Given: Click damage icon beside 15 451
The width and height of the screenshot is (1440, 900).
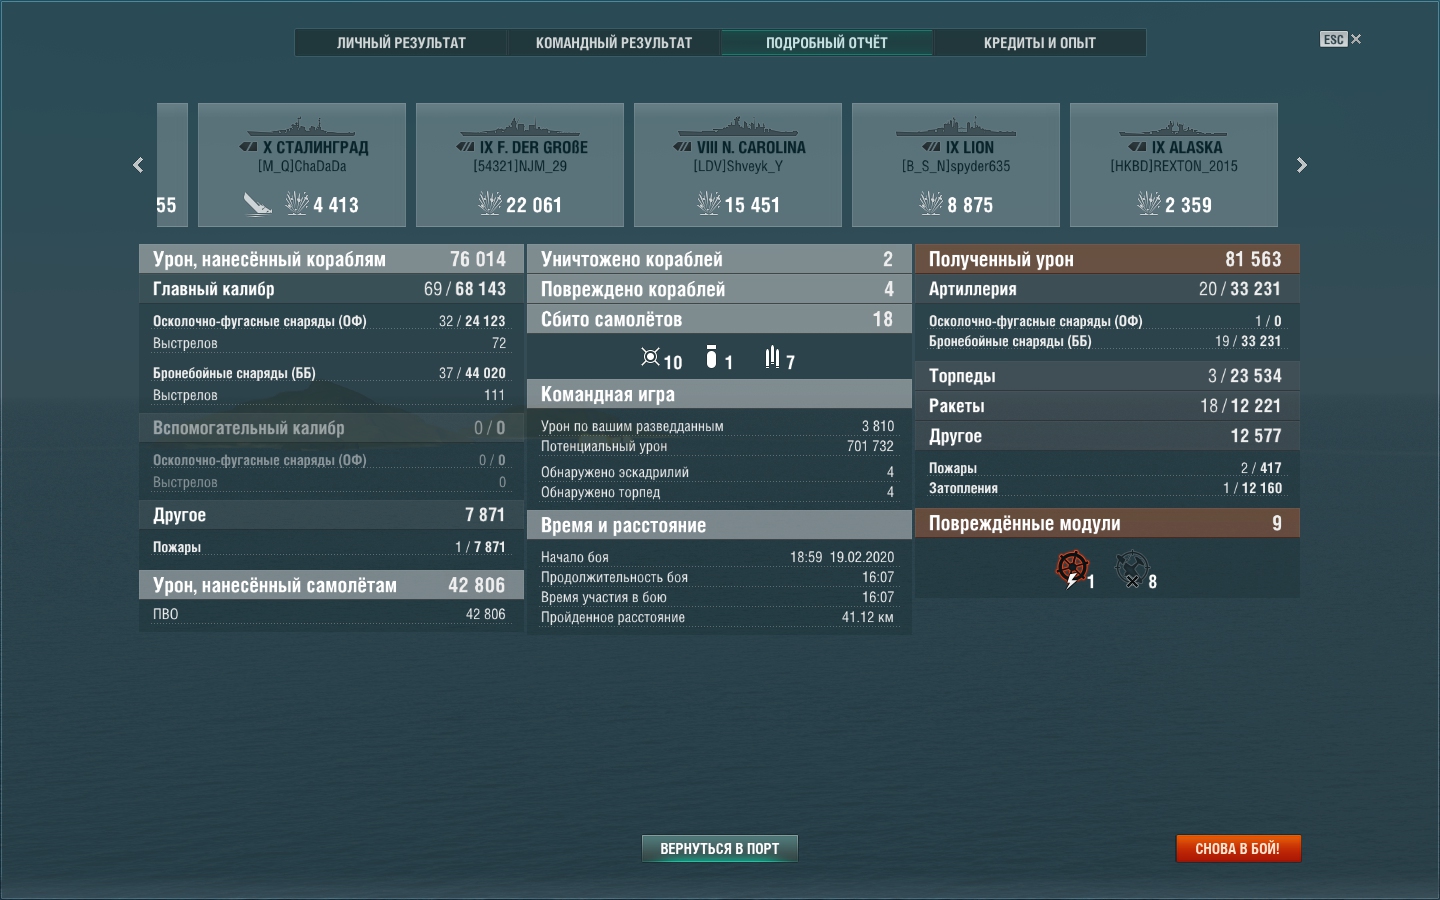Looking at the screenshot, I should pos(709,204).
